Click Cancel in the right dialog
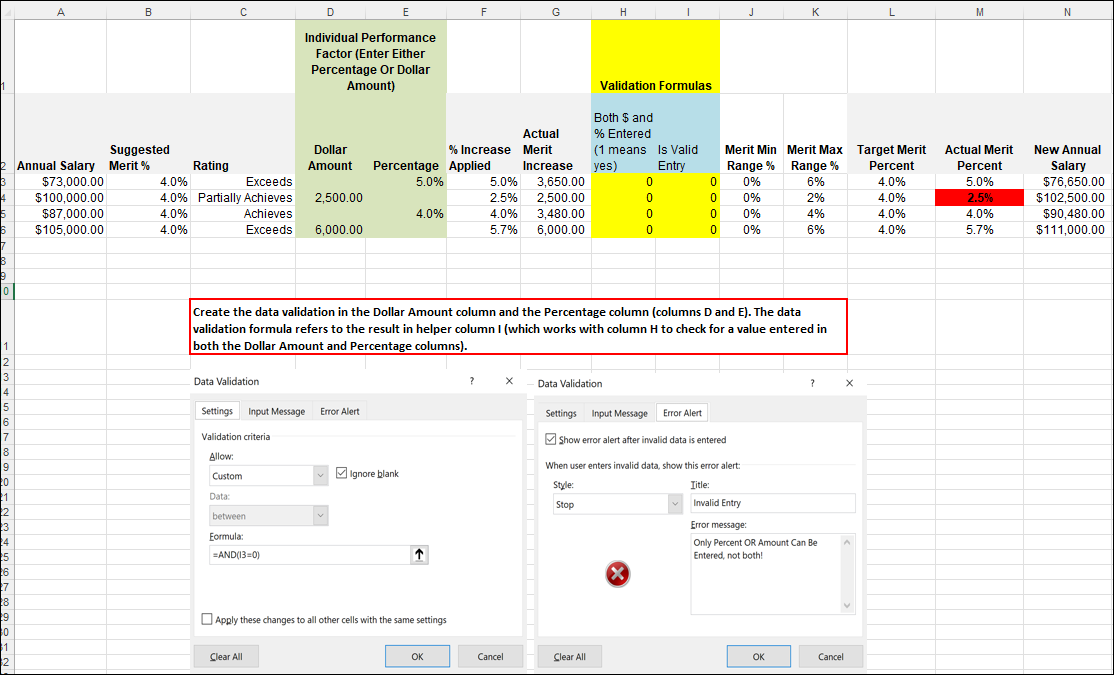The width and height of the screenshot is (1114, 675). [x=830, y=656]
